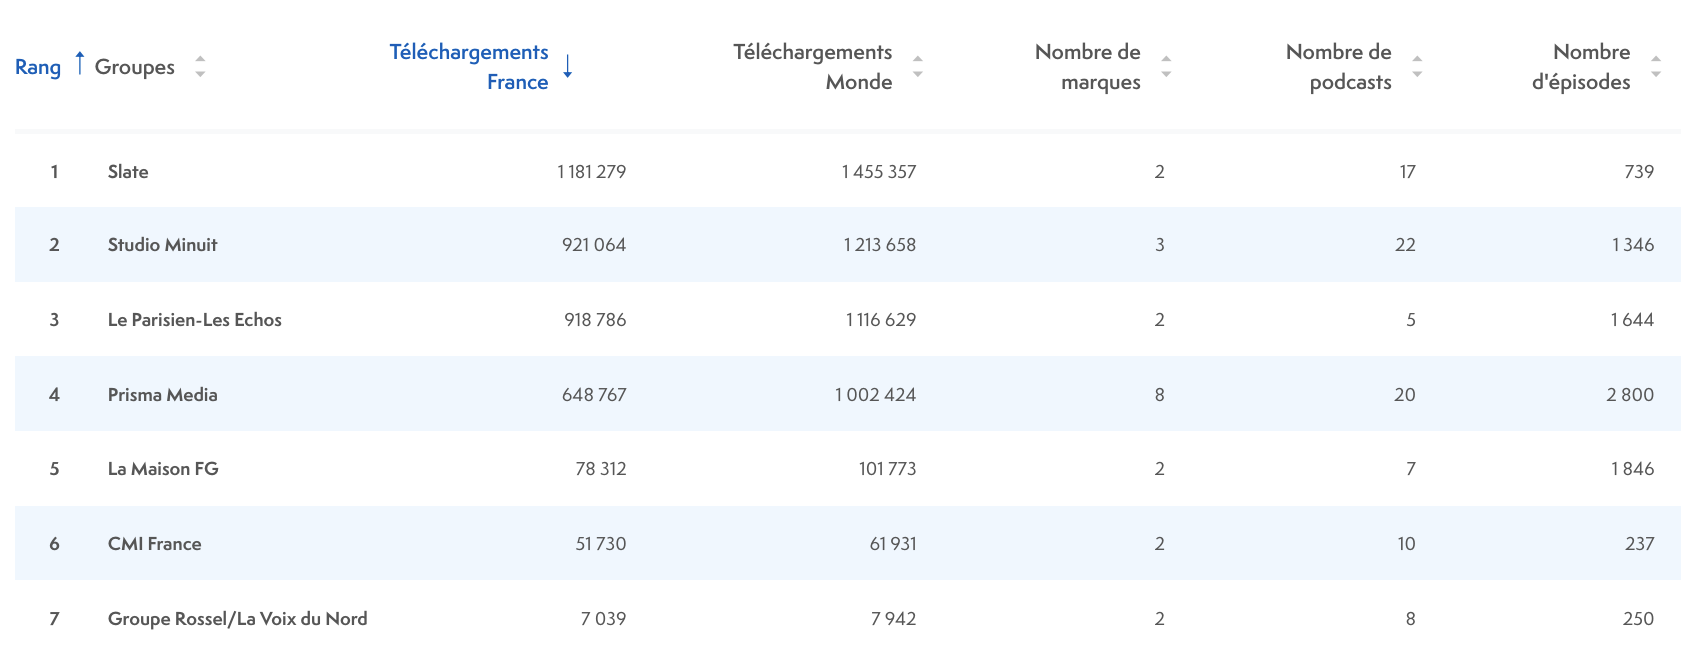Click the up sort arrow for Téléchargements Monde
This screenshot has width=1700, height=660.
click(x=917, y=59)
